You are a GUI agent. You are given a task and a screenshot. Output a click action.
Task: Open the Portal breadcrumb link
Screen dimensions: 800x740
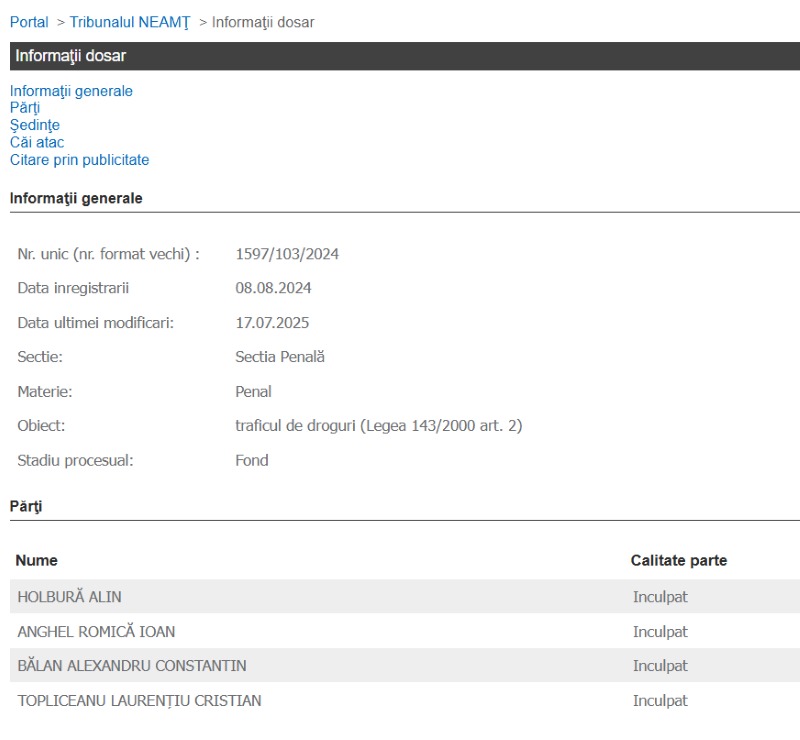point(29,22)
